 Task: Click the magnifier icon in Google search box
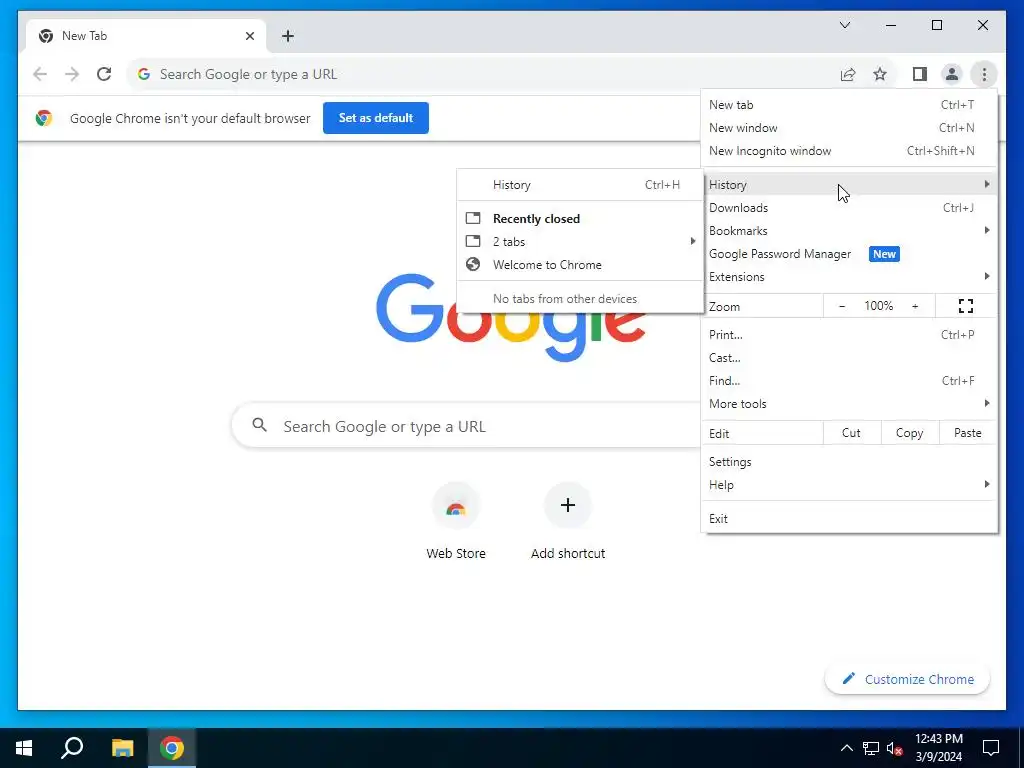pyautogui.click(x=259, y=425)
